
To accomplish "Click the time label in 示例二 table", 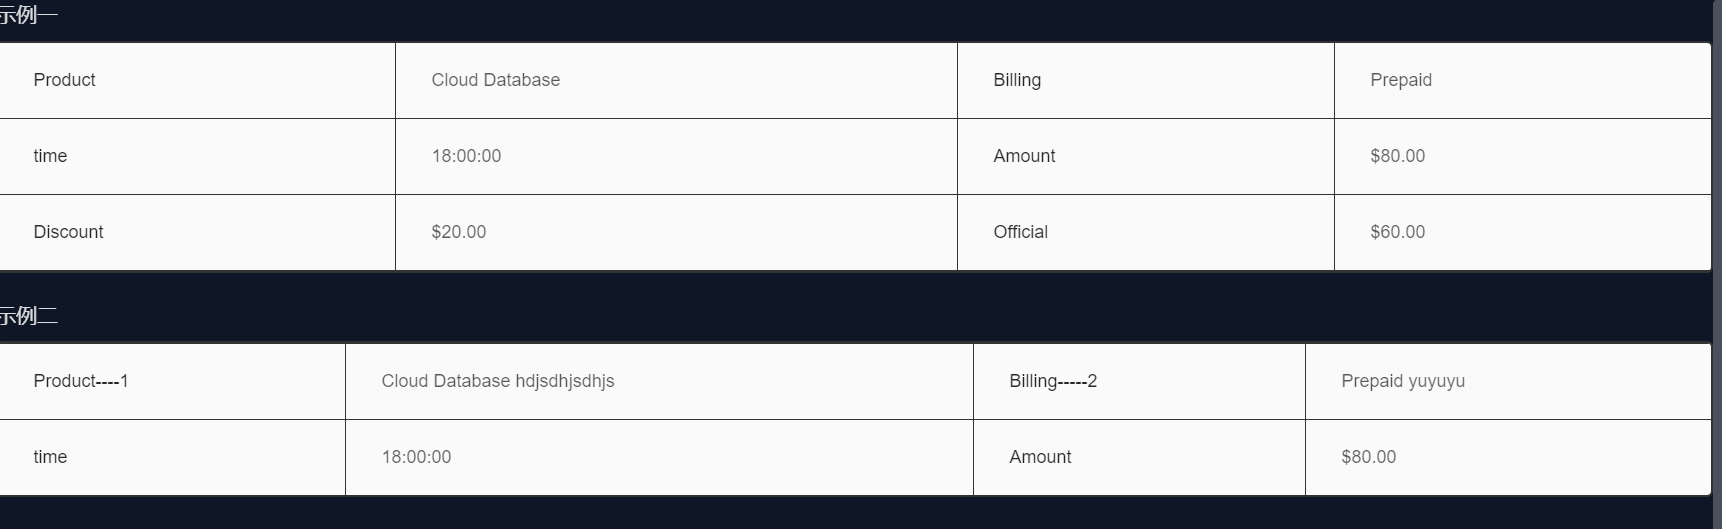I will click(x=50, y=457).
